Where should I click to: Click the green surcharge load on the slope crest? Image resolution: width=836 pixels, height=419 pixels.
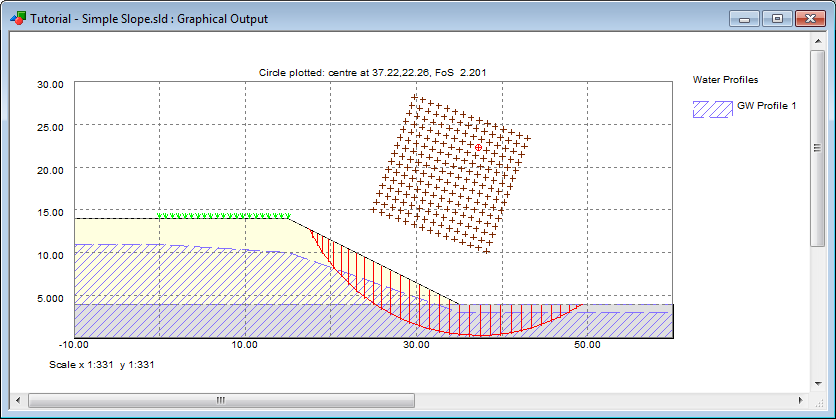point(224,216)
